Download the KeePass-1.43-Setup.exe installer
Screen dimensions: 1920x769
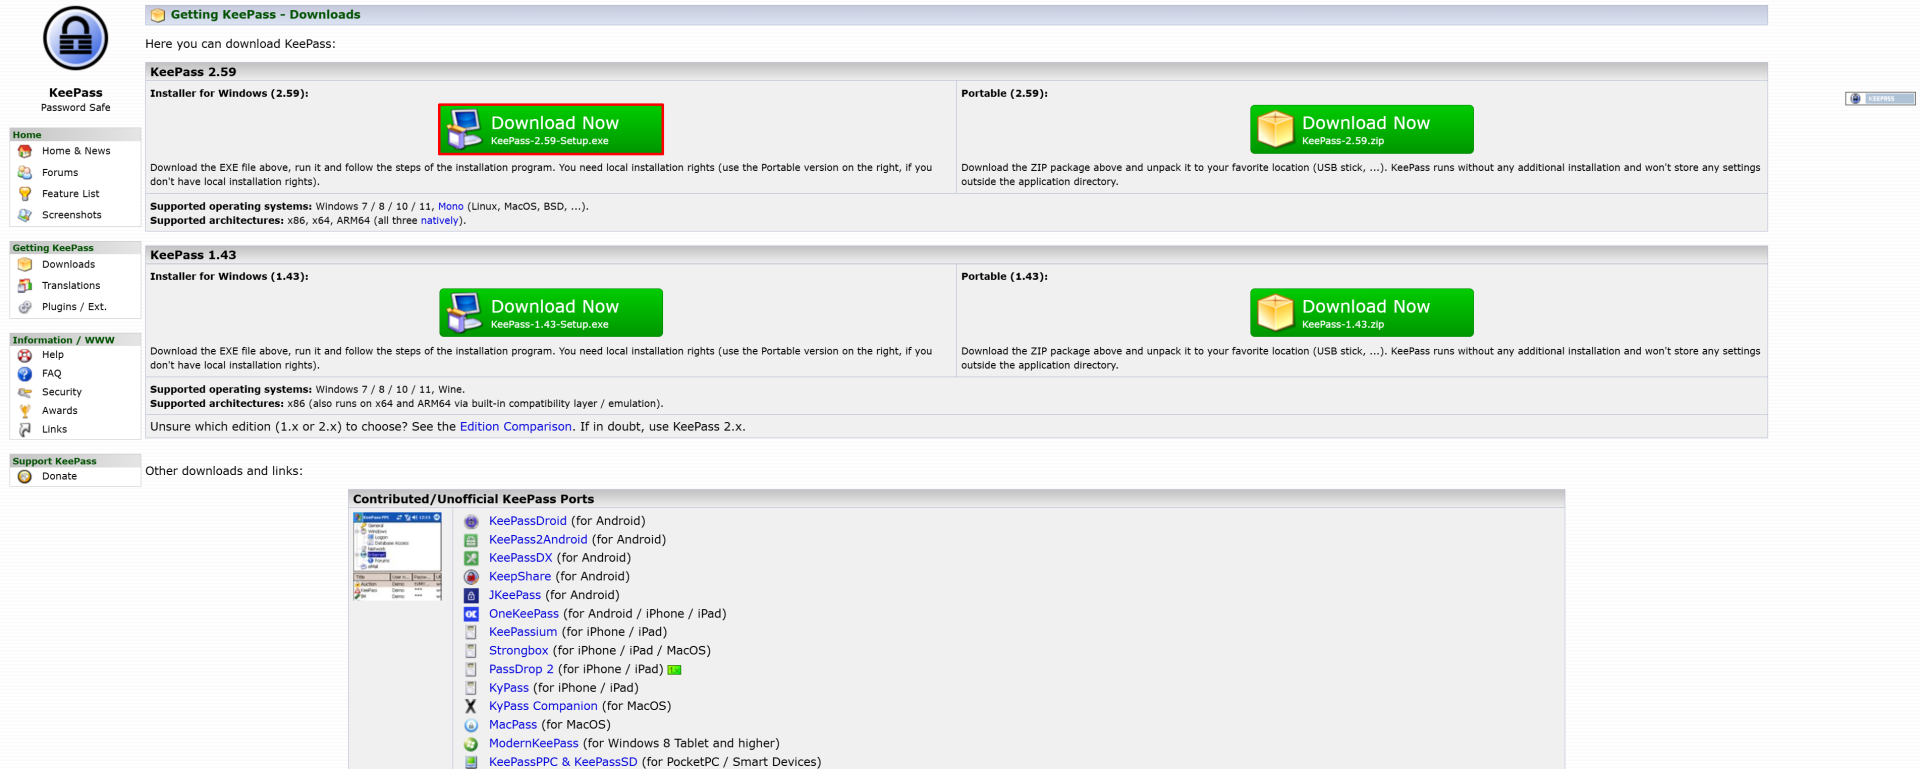[551, 313]
